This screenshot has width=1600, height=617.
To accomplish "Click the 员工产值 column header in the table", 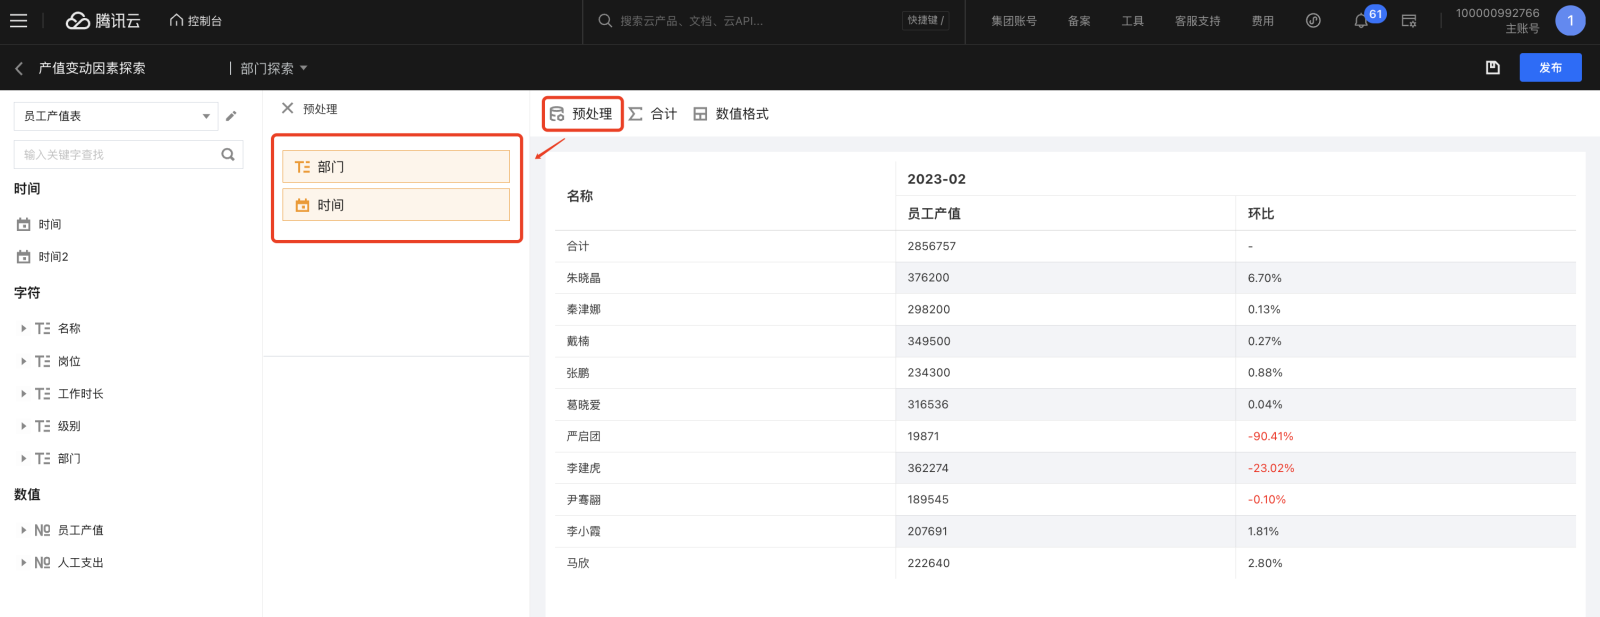I will click(934, 213).
